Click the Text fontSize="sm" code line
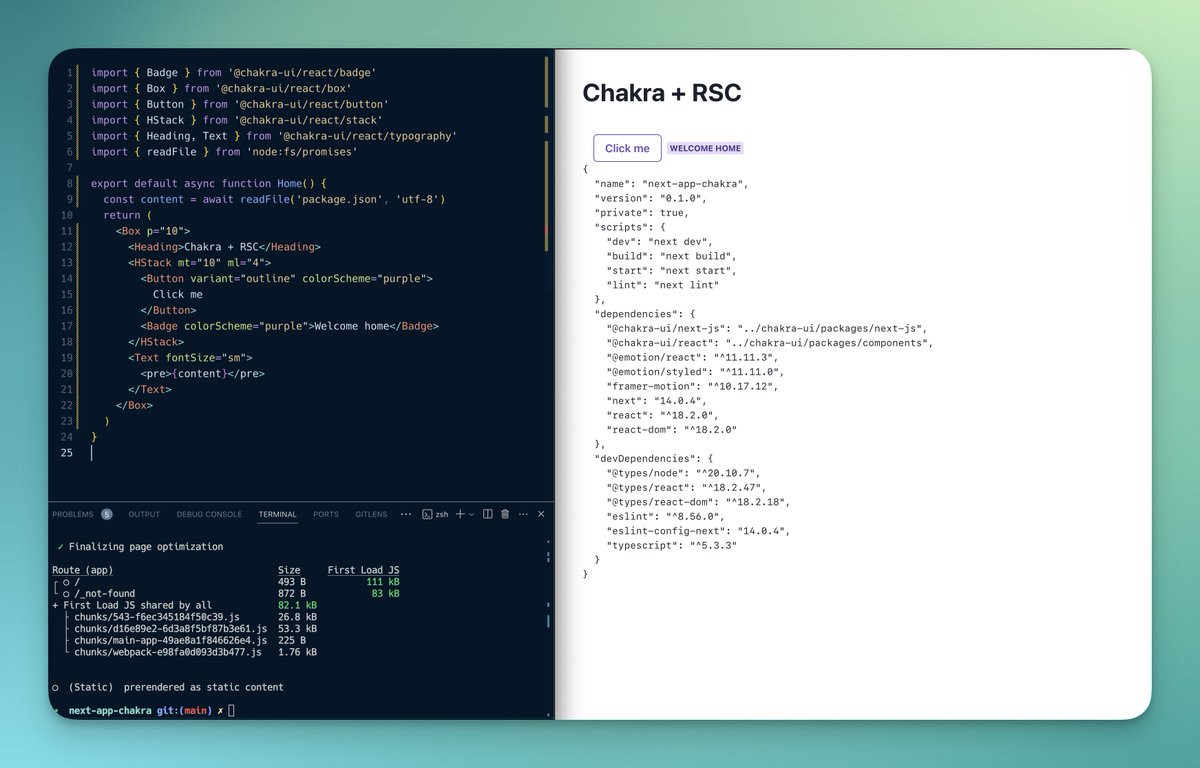1200x768 pixels. pyautogui.click(x=190, y=358)
